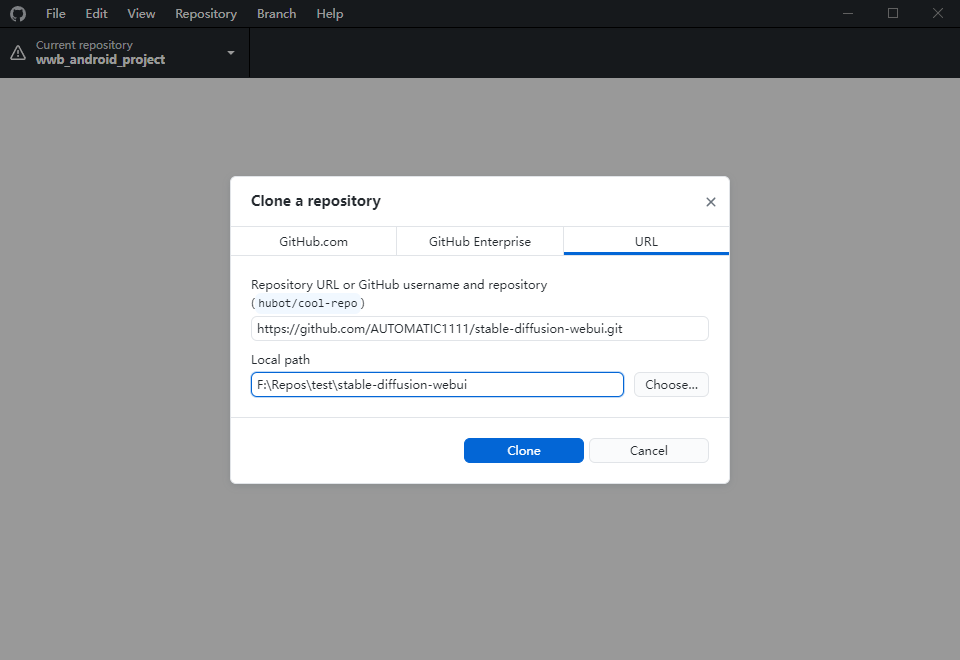960x660 pixels.
Task: Click the GitHub Octocat logo icon
Action: (x=15, y=13)
